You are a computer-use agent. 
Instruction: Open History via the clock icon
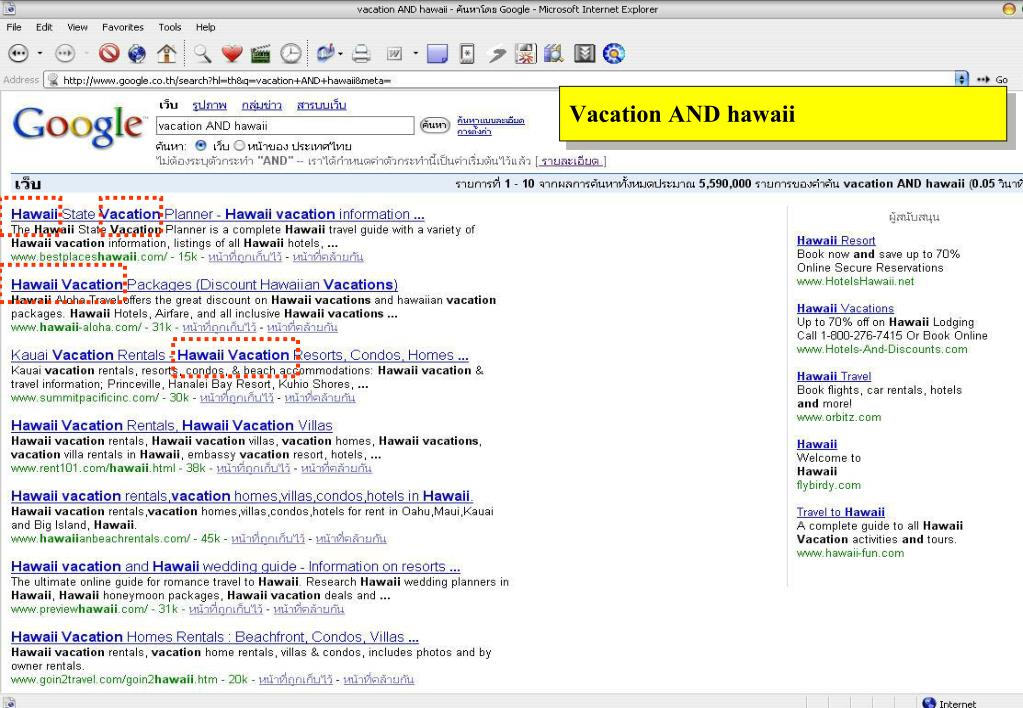click(x=291, y=53)
